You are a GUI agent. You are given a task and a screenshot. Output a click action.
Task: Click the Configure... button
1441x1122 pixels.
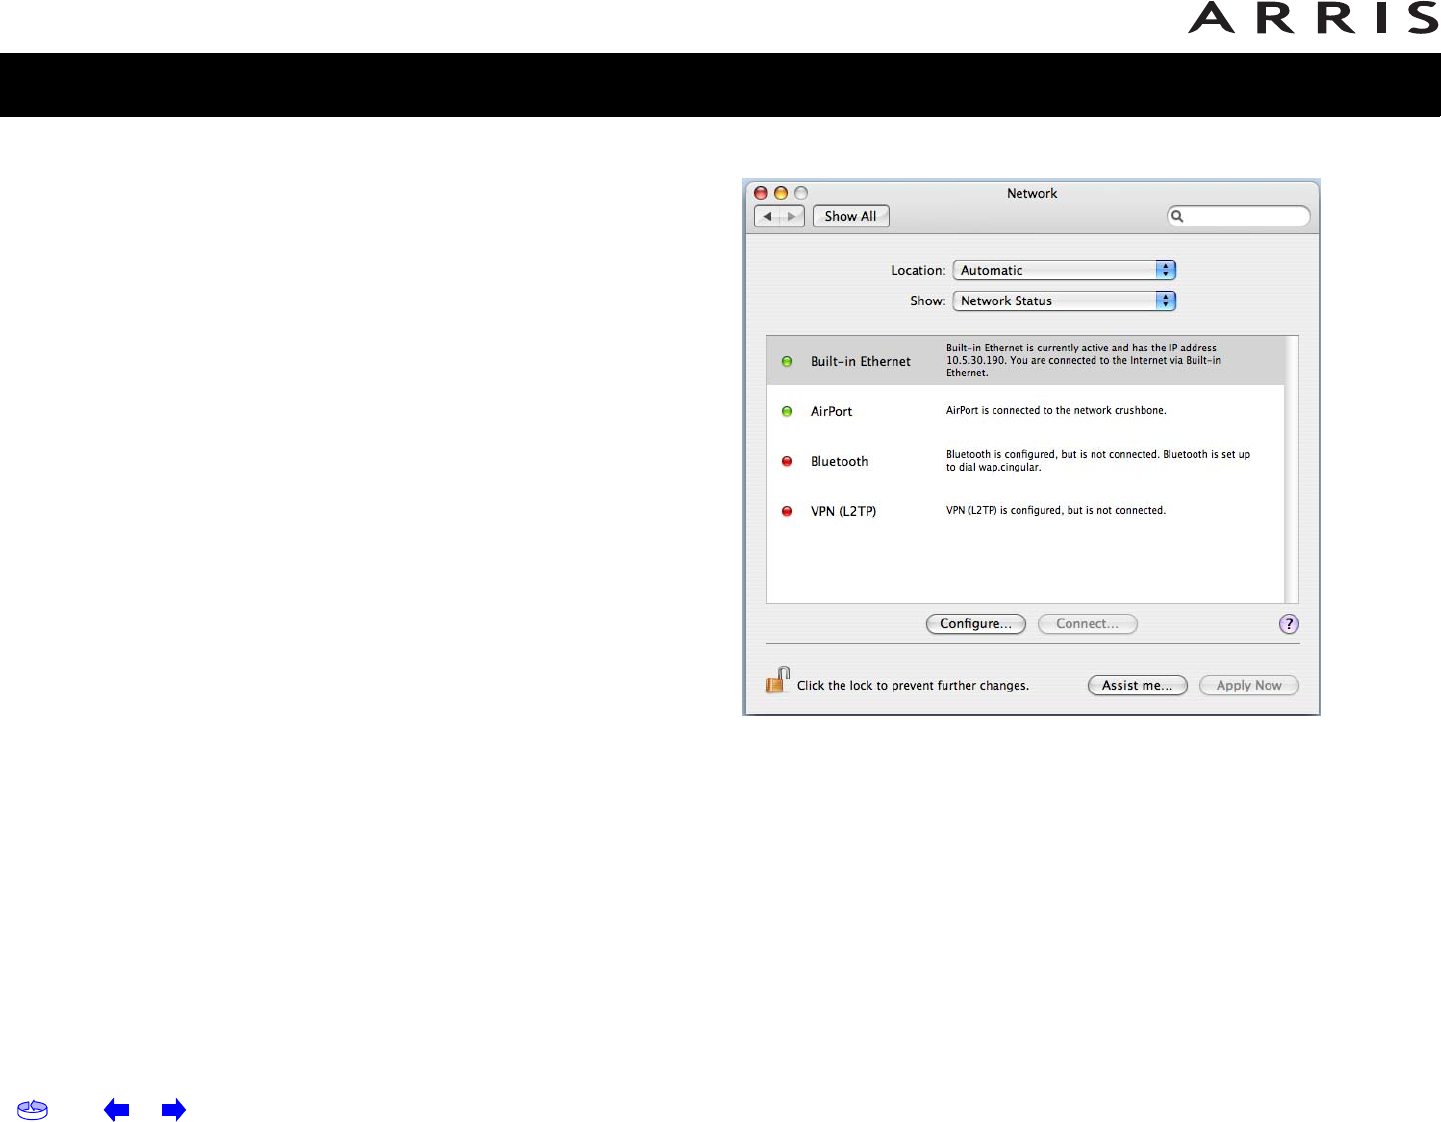[x=976, y=624]
